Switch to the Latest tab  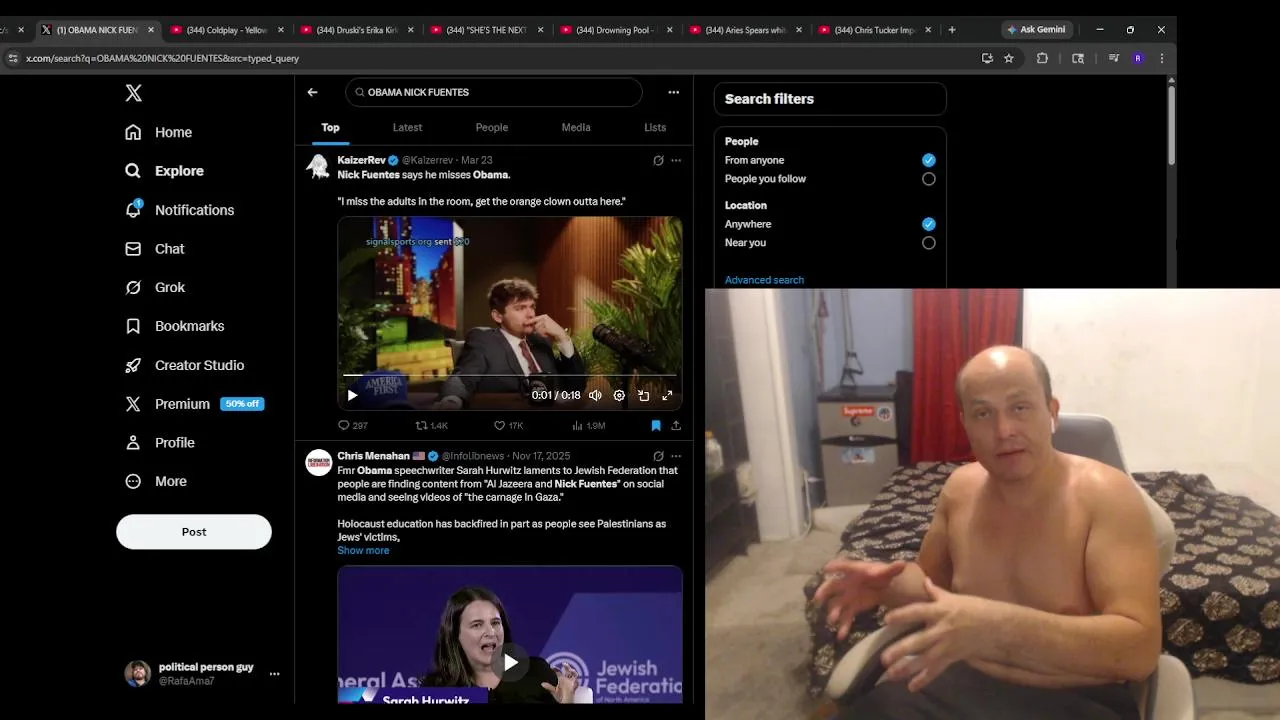click(407, 128)
